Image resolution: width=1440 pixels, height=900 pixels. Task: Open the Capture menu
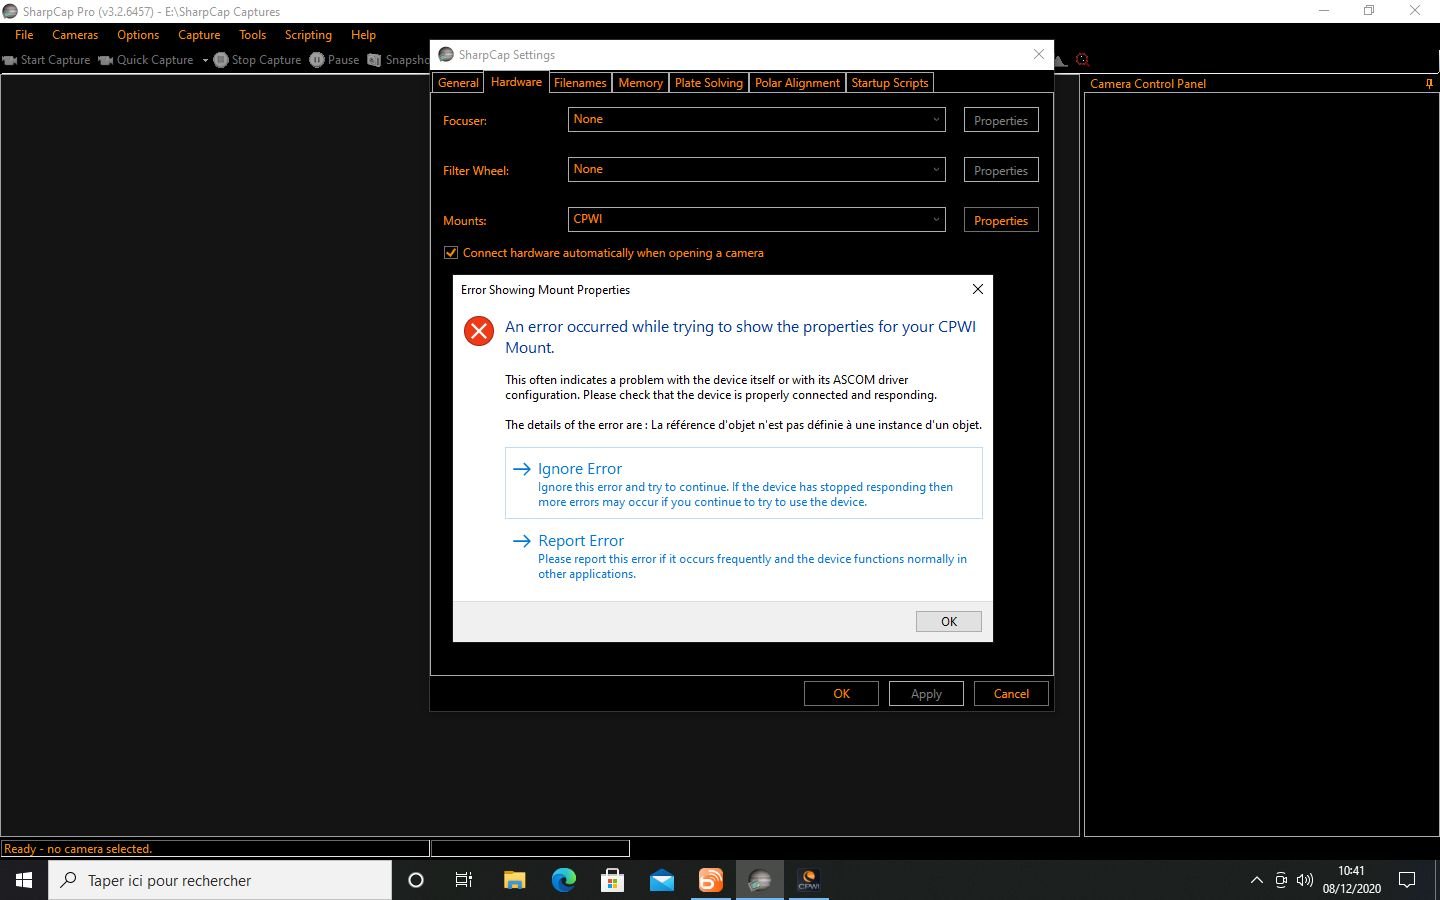(199, 35)
